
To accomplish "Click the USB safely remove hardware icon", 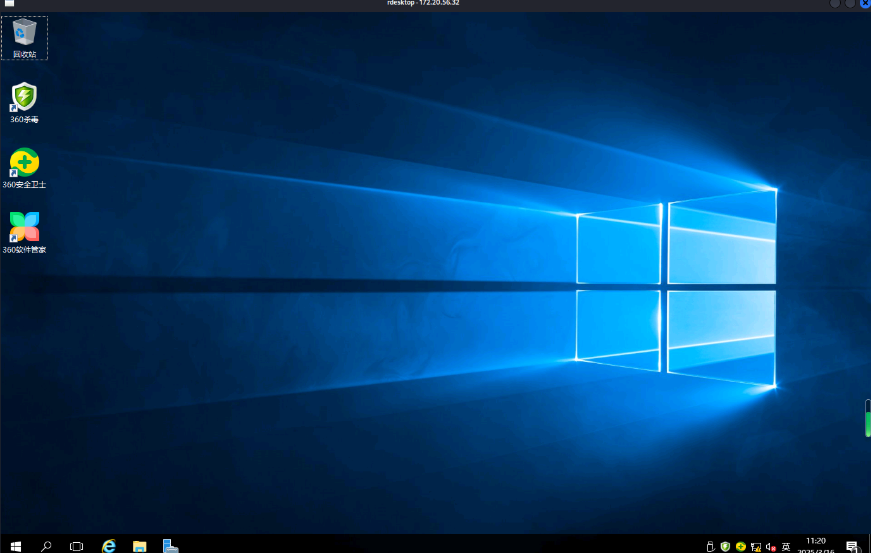I will pos(710,546).
